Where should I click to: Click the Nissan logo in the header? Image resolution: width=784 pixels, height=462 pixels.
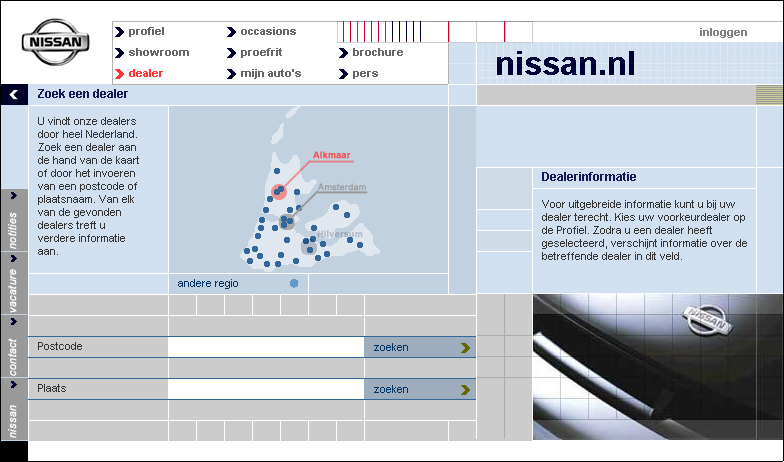[56, 42]
